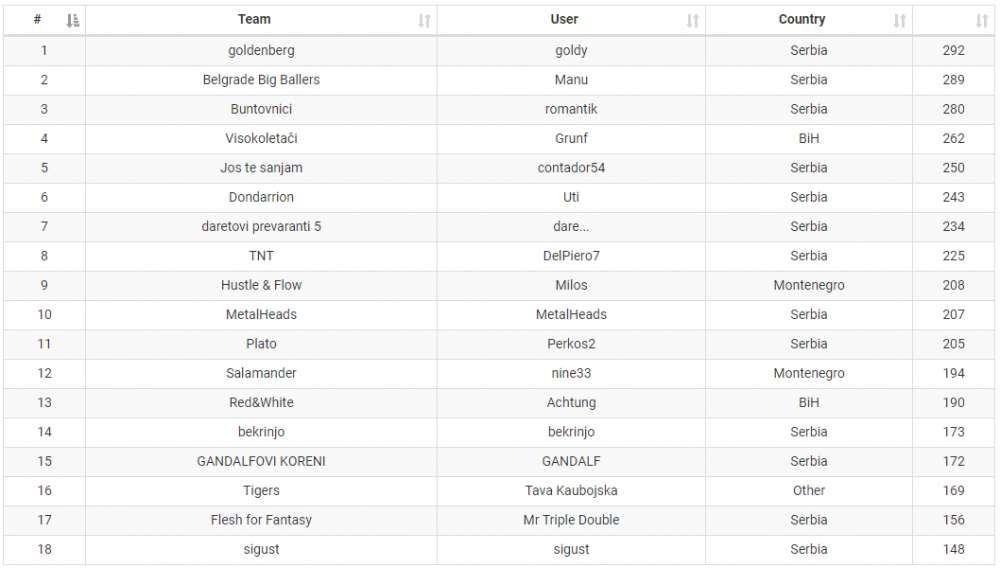This screenshot has height=568, width=1000.
Task: Select user MetalHeads in User column
Action: coord(571,314)
